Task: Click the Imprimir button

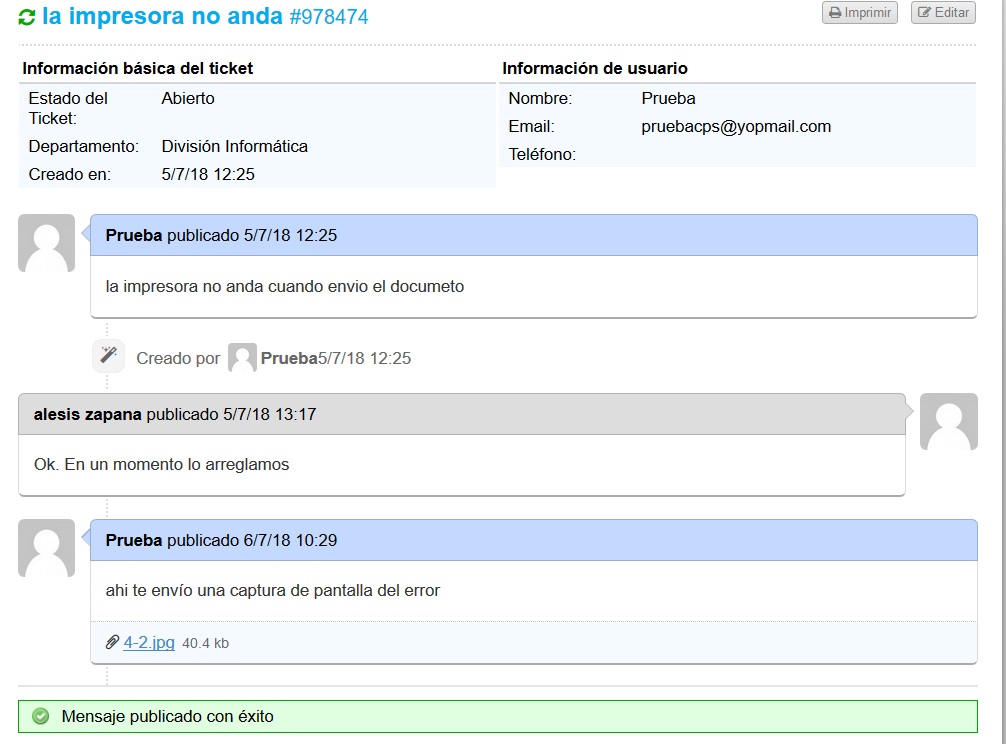Action: [x=859, y=13]
